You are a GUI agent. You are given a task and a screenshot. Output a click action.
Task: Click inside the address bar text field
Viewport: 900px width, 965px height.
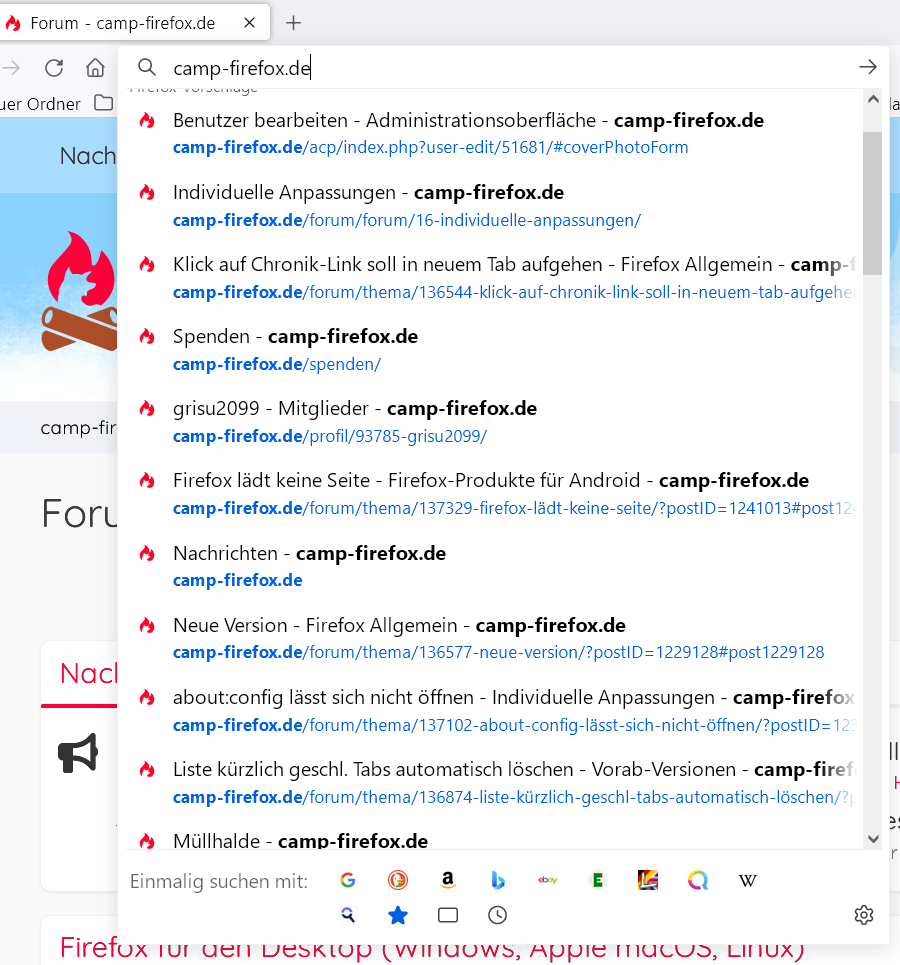click(505, 68)
